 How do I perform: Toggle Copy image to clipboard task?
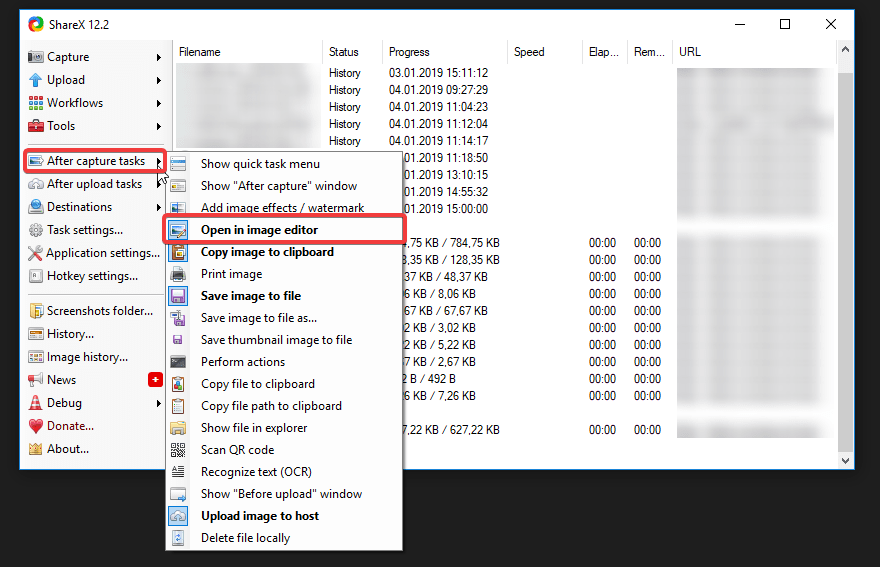point(284,252)
